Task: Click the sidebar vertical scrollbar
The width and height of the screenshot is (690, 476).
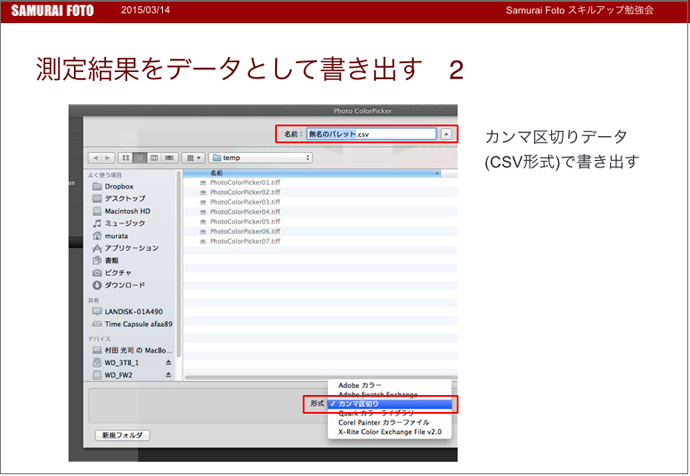Action: point(179,264)
